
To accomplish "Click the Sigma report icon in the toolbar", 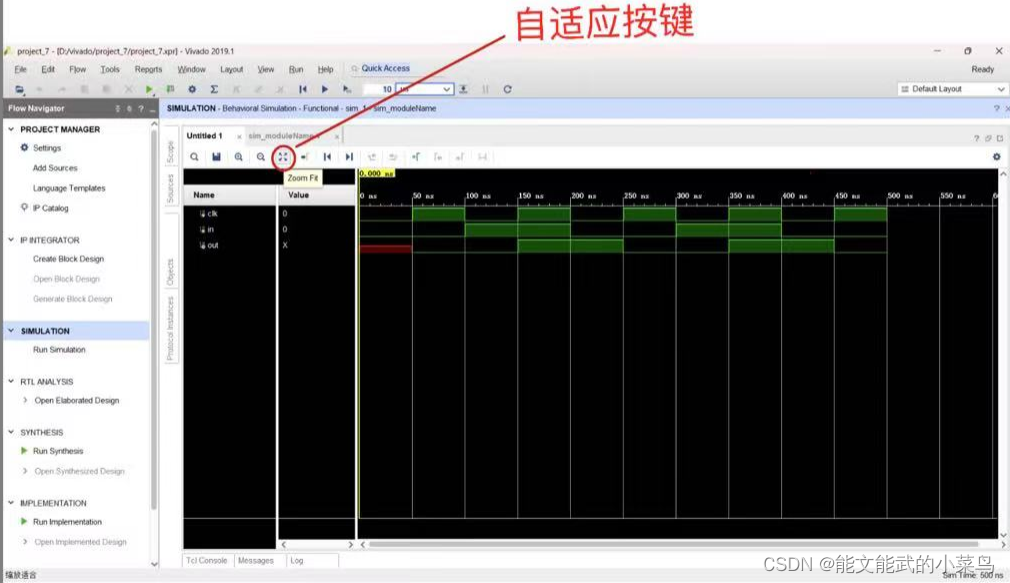I will [214, 89].
